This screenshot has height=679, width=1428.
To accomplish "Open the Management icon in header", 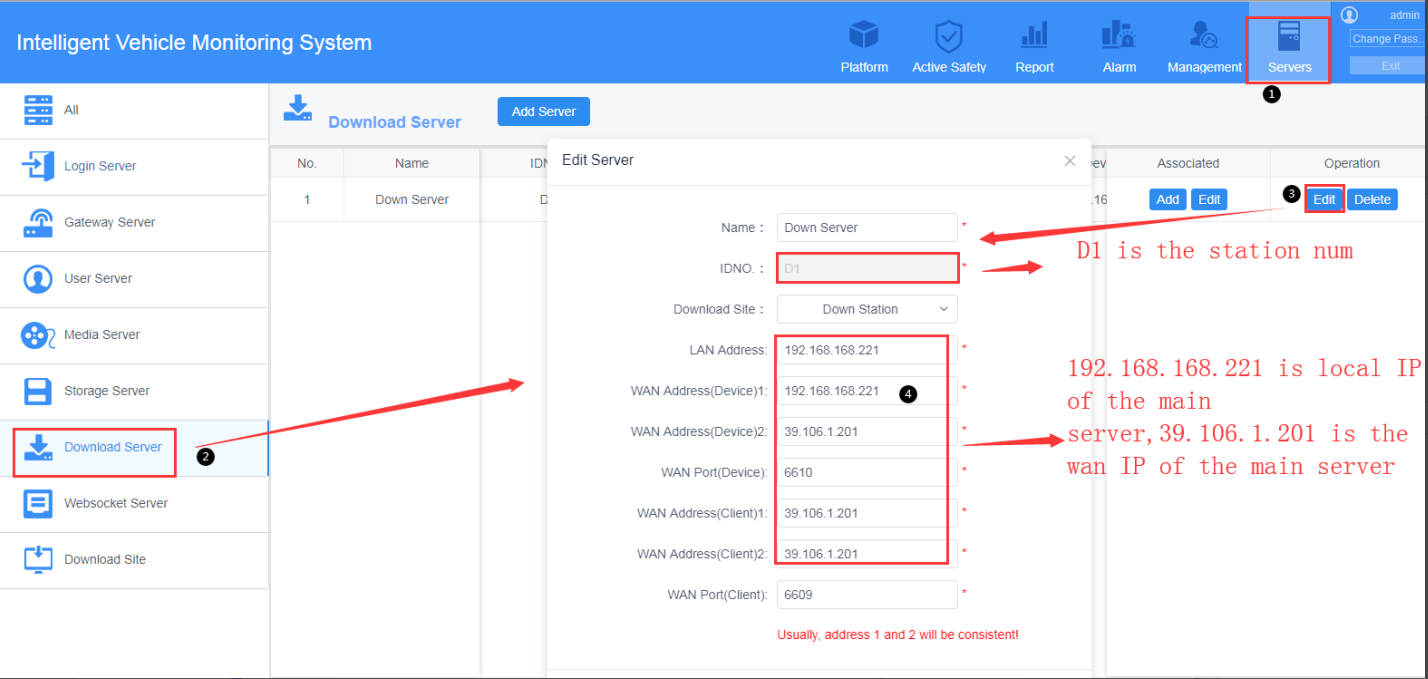I will click(x=1204, y=36).
